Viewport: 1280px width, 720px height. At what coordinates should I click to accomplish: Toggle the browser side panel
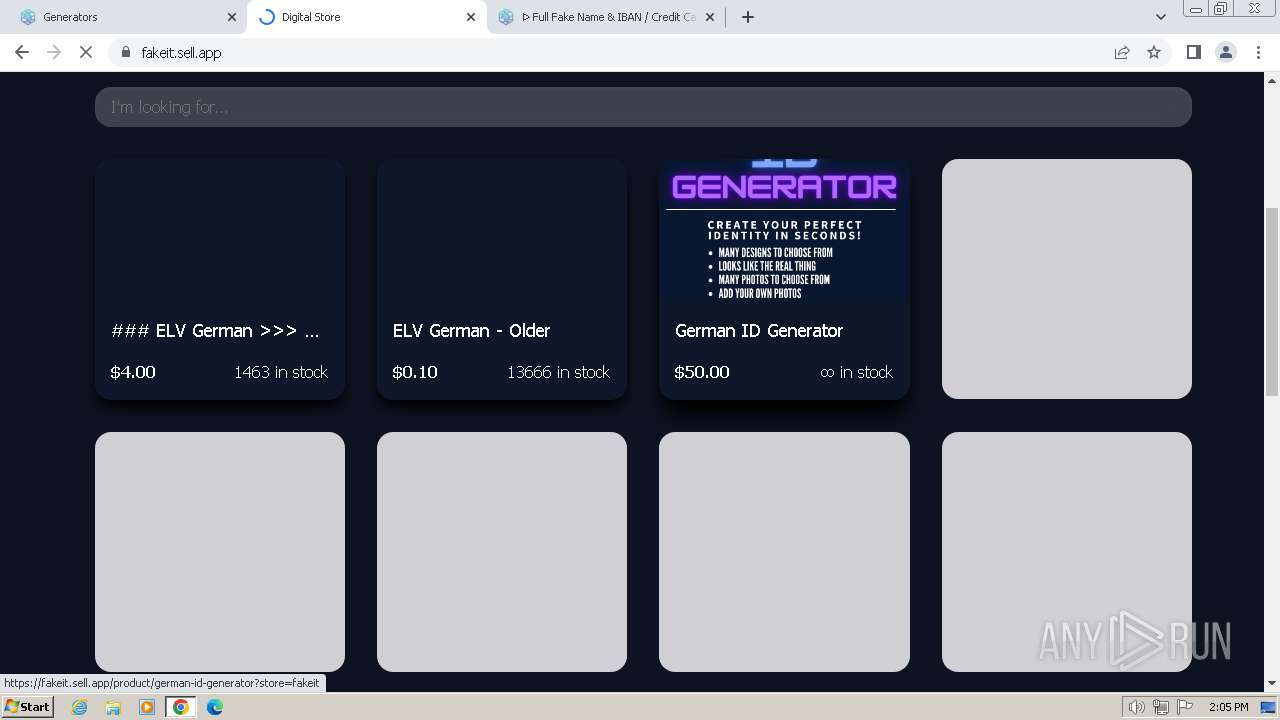click(x=1193, y=52)
